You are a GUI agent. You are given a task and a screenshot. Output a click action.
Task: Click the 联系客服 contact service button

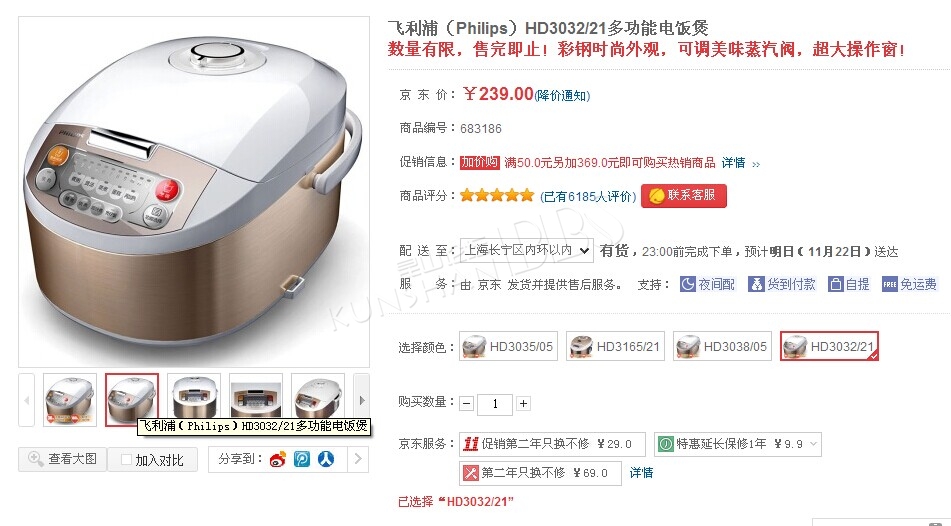click(684, 195)
